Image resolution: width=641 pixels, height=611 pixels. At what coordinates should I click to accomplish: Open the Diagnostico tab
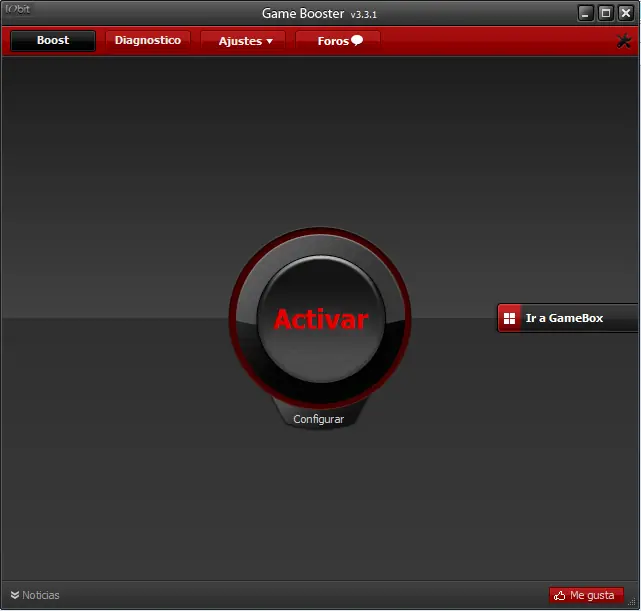coord(148,40)
